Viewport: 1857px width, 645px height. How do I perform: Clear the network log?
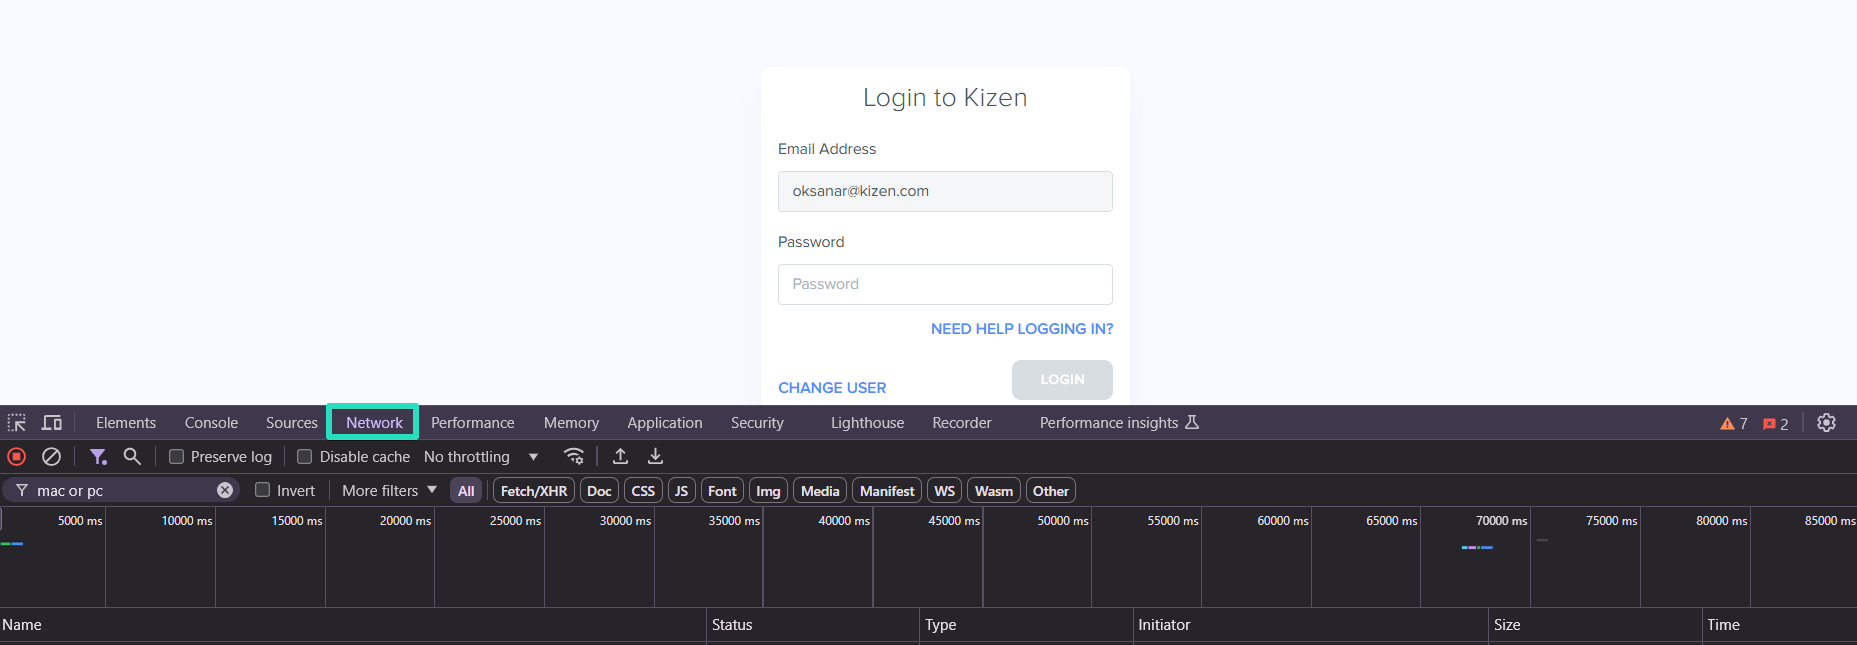(51, 456)
